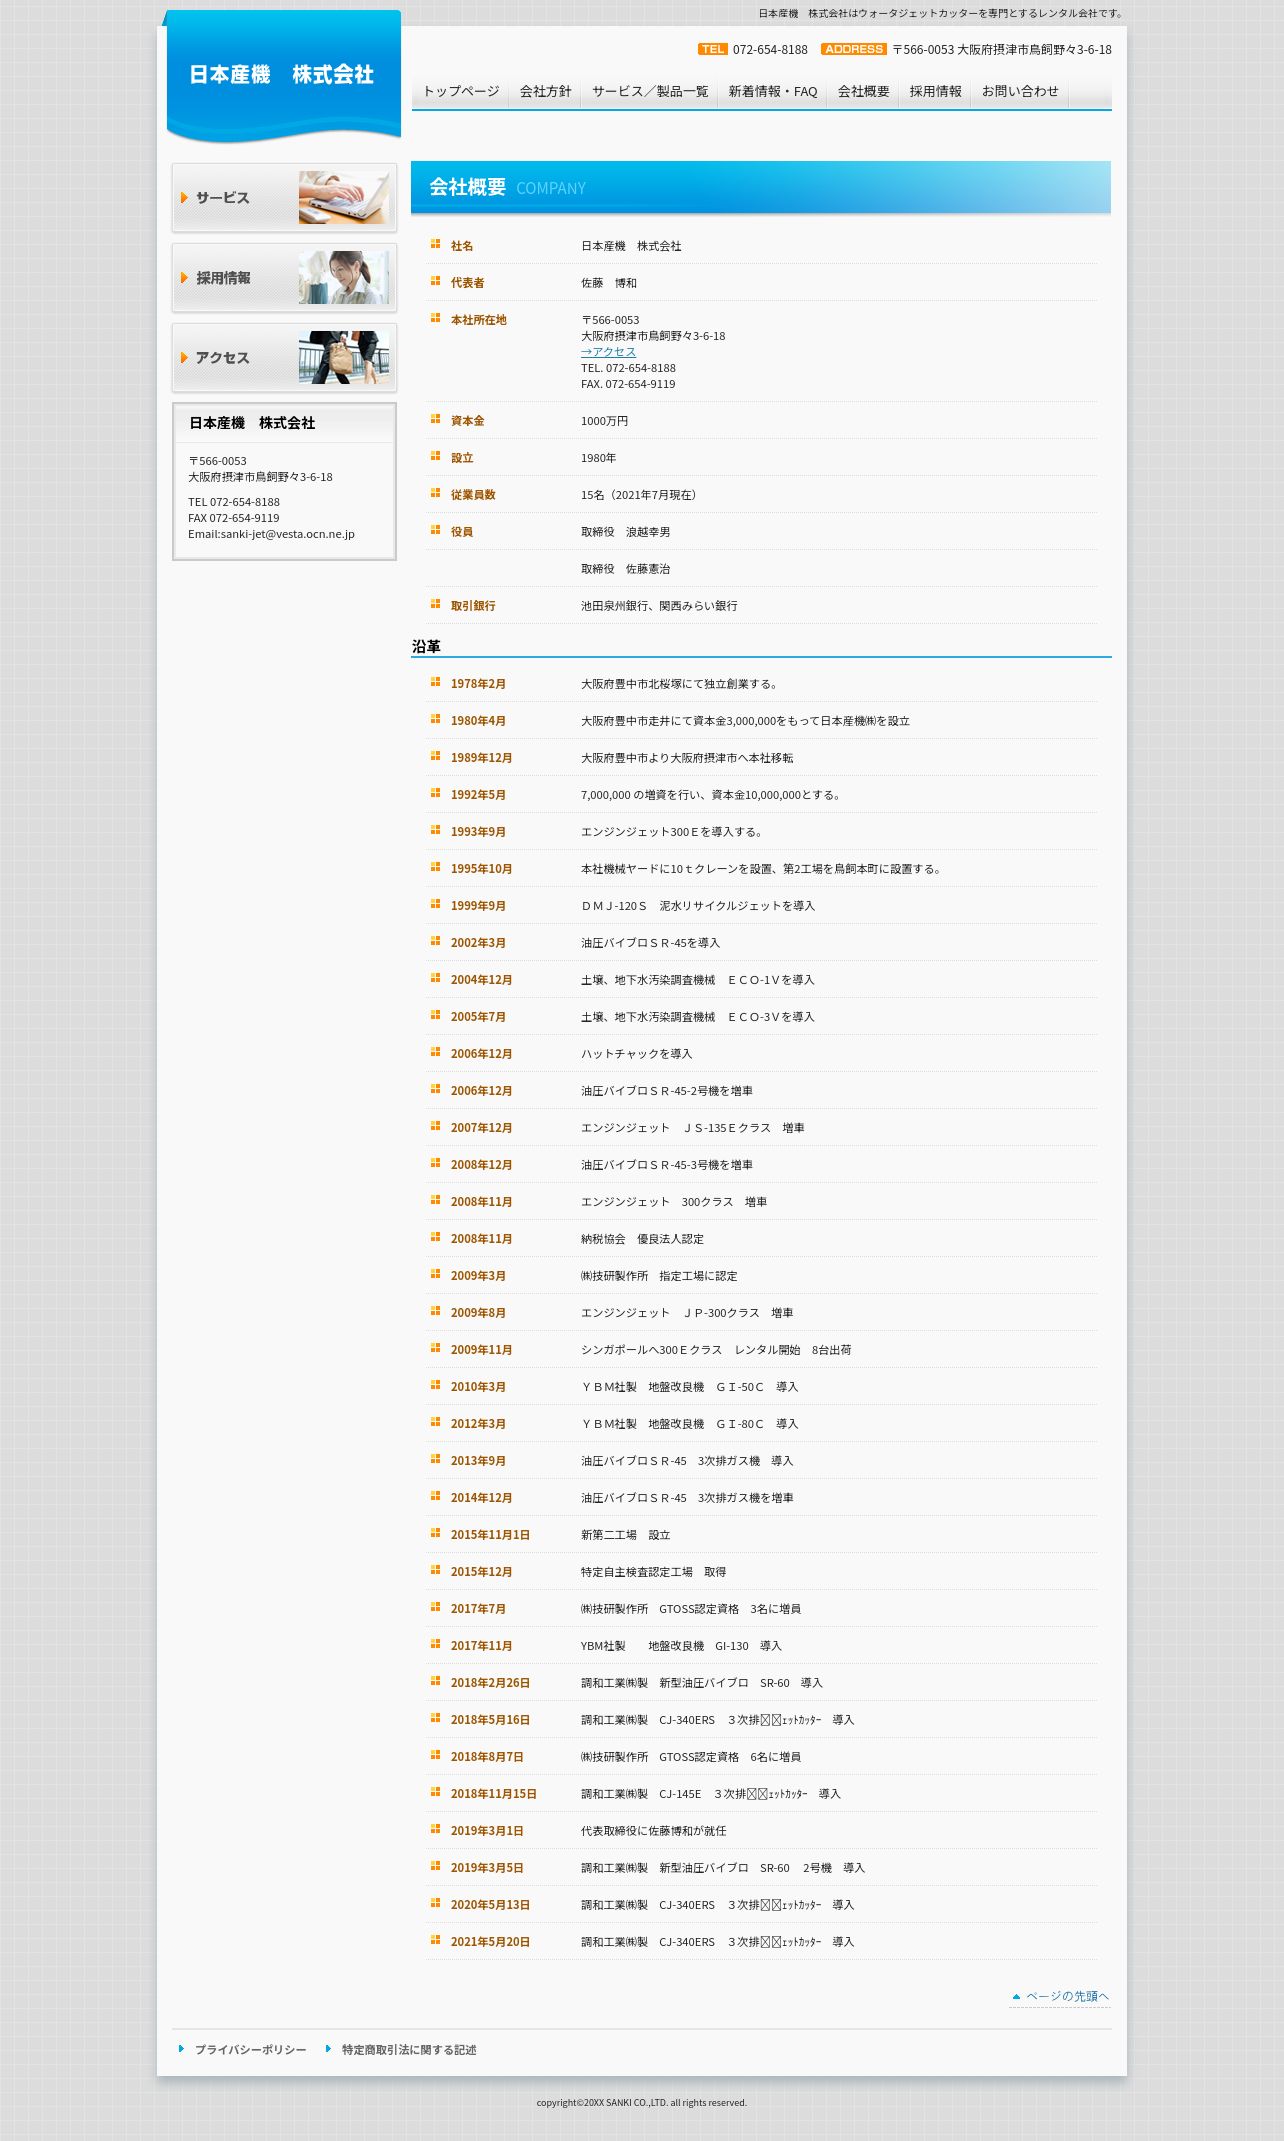Click the bullet icon beside 設立
The height and width of the screenshot is (2141, 1284).
[435, 456]
